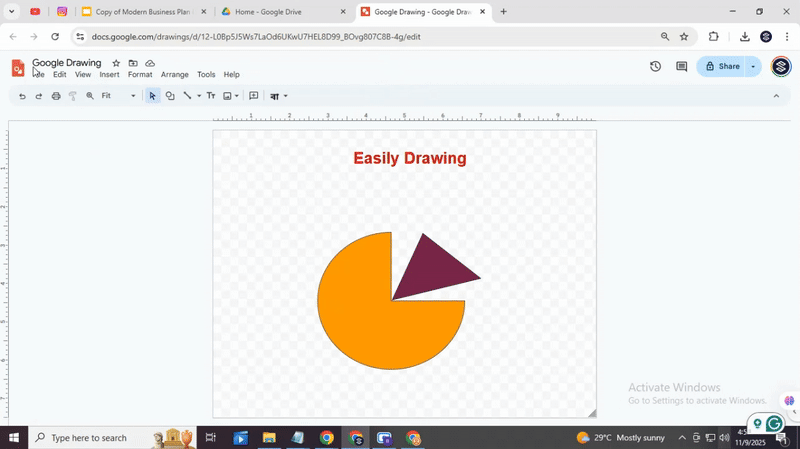
Task: Click the Redo icon in toolbar
Action: [39, 96]
